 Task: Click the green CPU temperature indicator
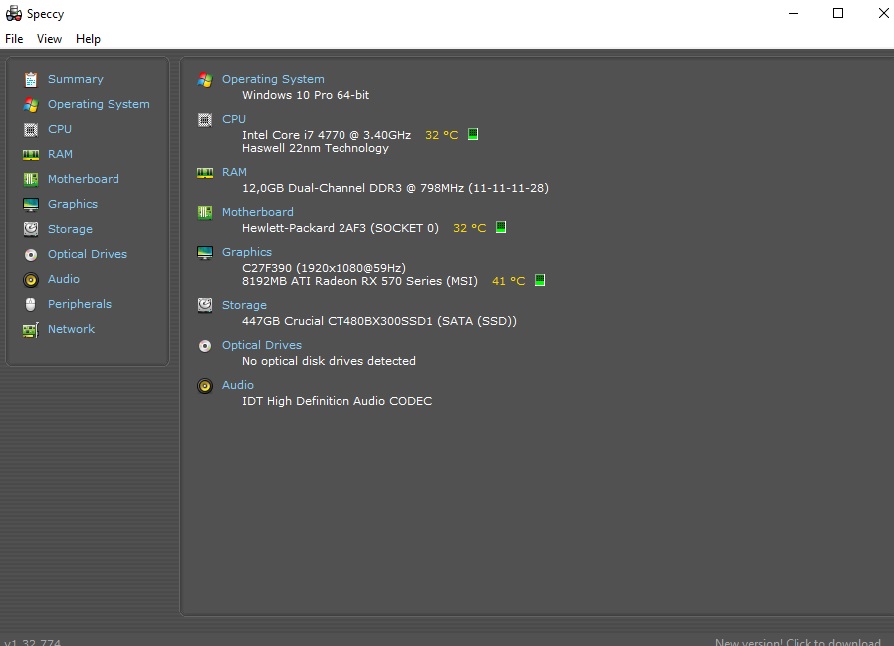[x=473, y=134]
